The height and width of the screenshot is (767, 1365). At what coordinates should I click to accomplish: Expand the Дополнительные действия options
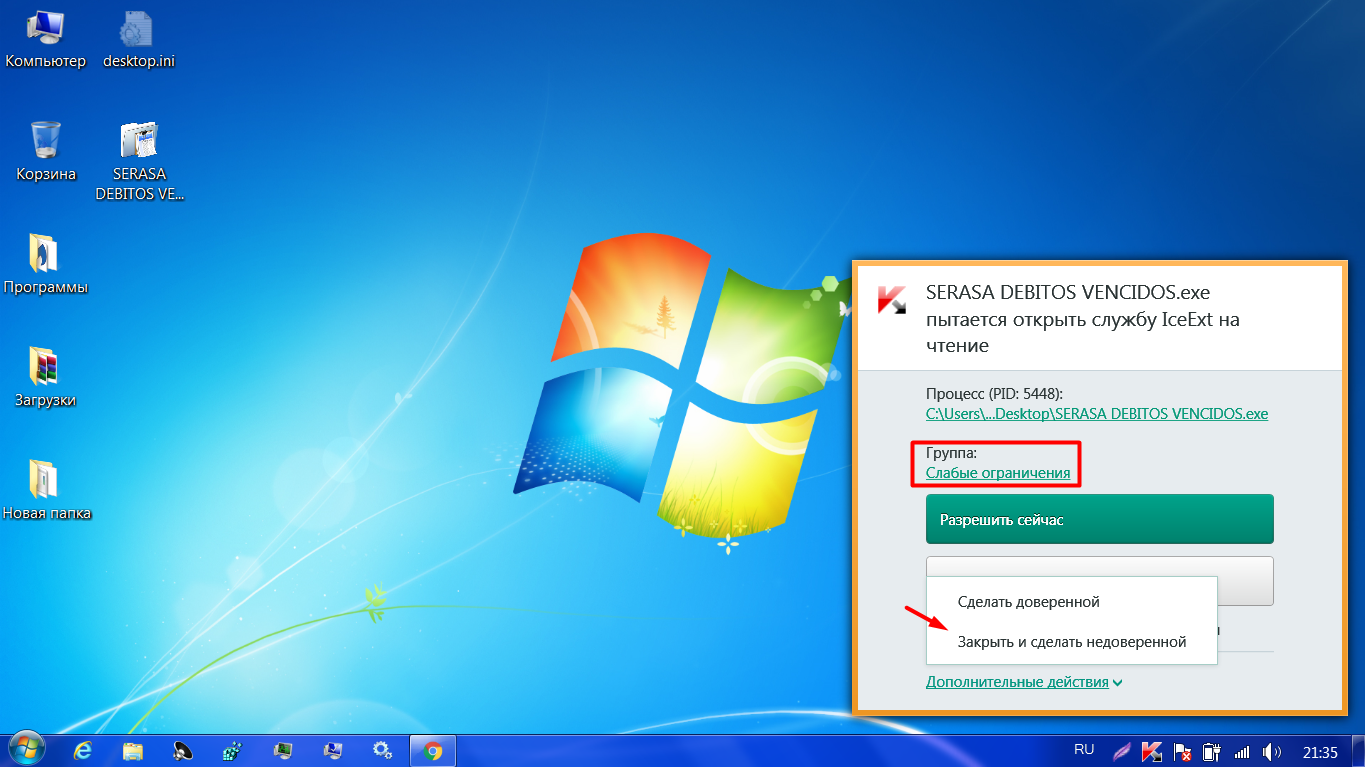pos(1024,682)
